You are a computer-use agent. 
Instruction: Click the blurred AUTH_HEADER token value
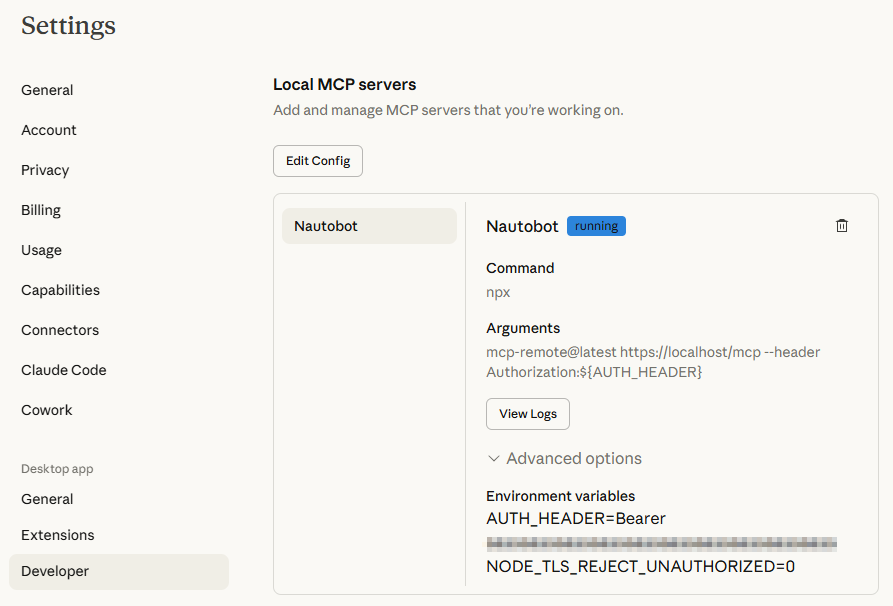(661, 543)
